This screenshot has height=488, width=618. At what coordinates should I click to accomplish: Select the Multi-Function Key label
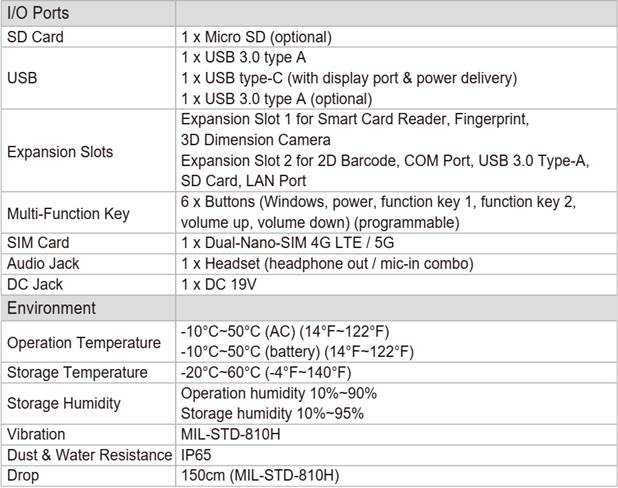coord(68,214)
